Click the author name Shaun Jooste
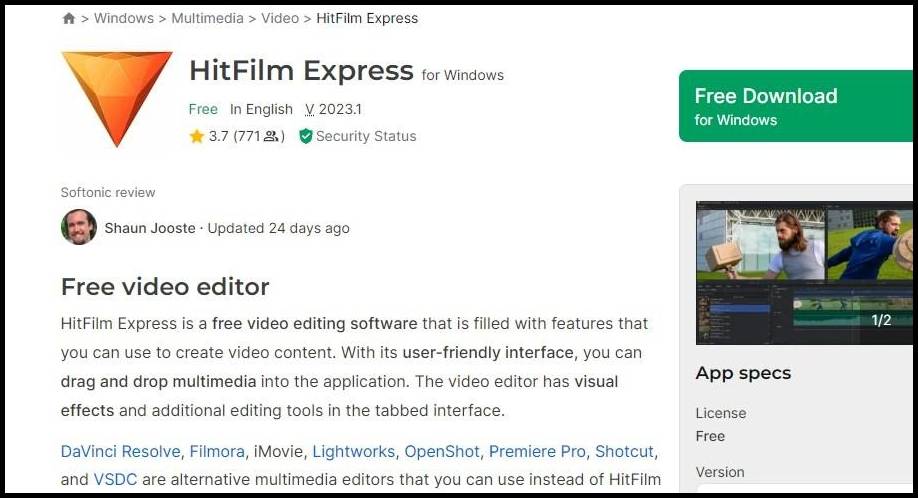This screenshot has width=918, height=498. pyautogui.click(x=150, y=228)
